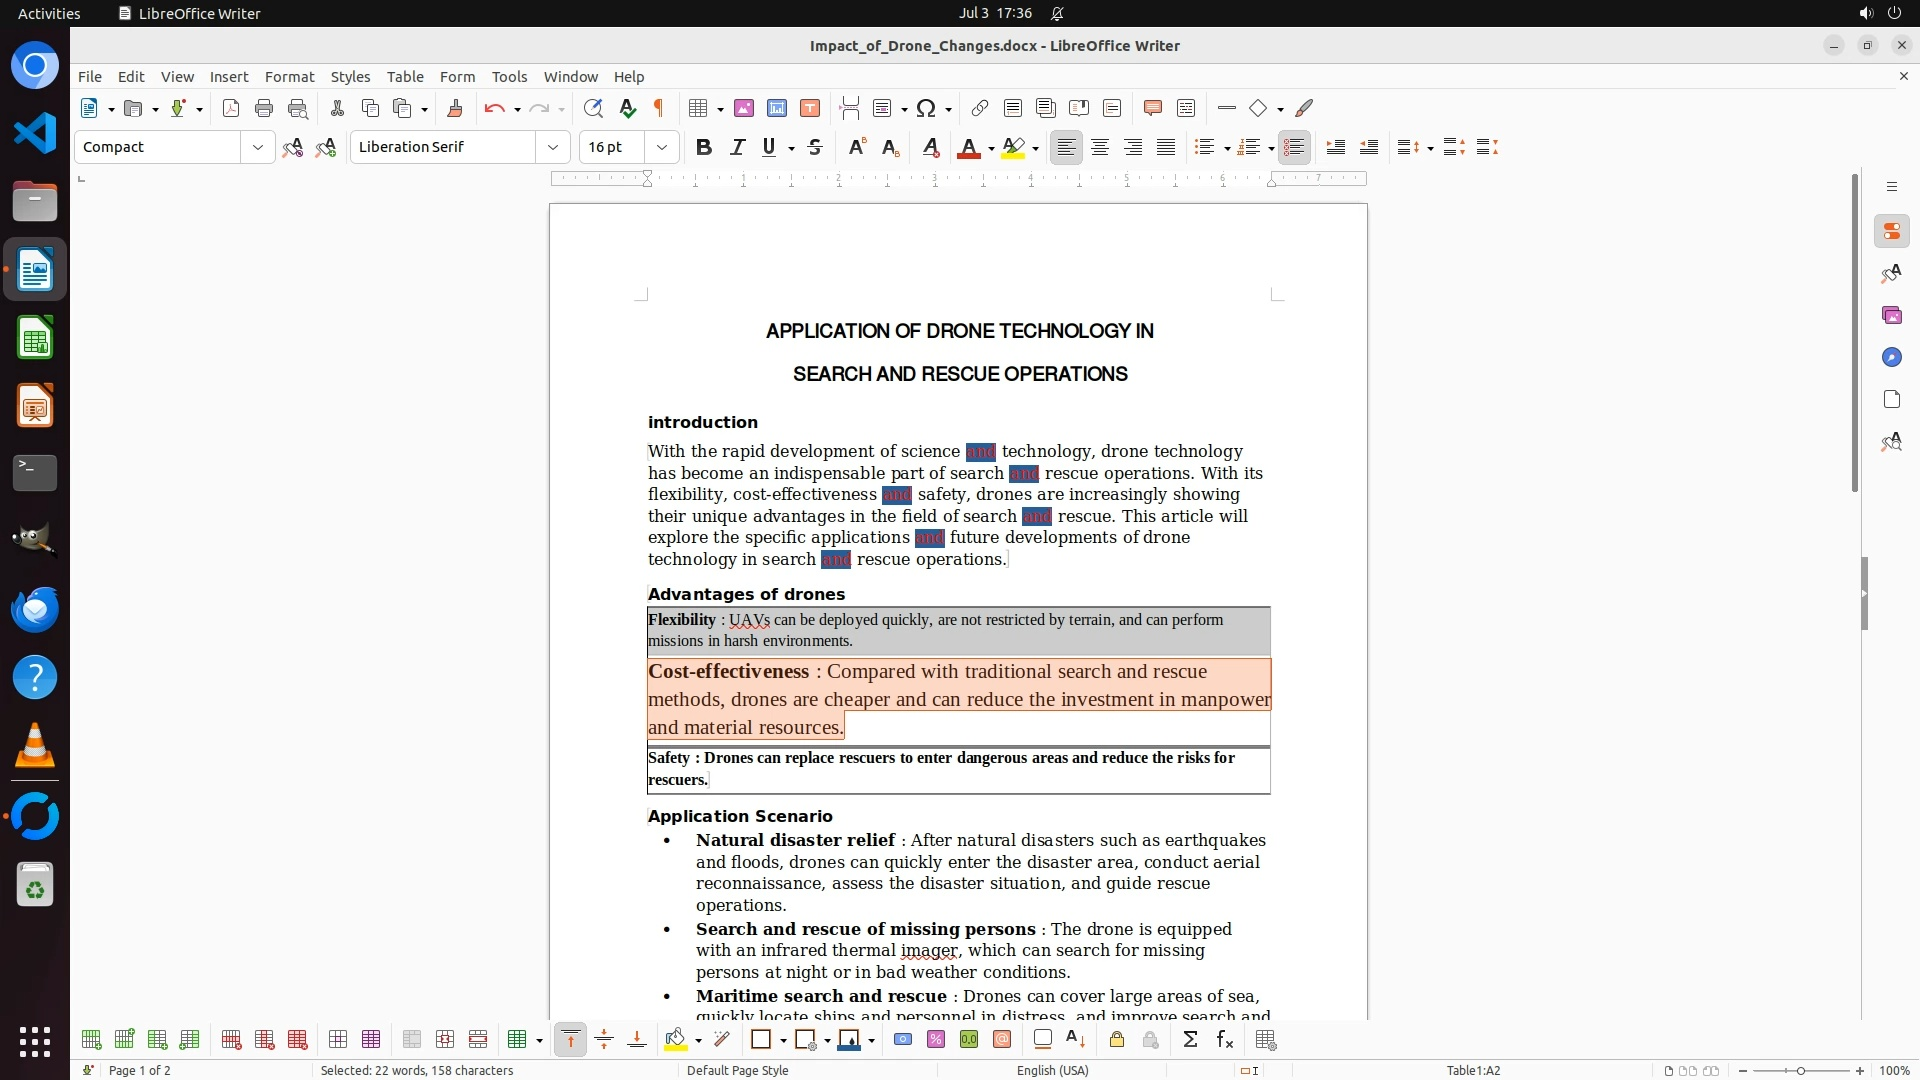Click the Strikethrough formatting icon
This screenshot has width=1920, height=1080.
[x=815, y=147]
